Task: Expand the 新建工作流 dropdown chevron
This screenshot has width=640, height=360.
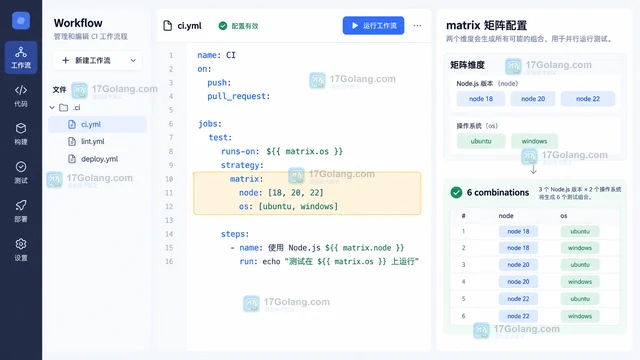Action: [133, 60]
